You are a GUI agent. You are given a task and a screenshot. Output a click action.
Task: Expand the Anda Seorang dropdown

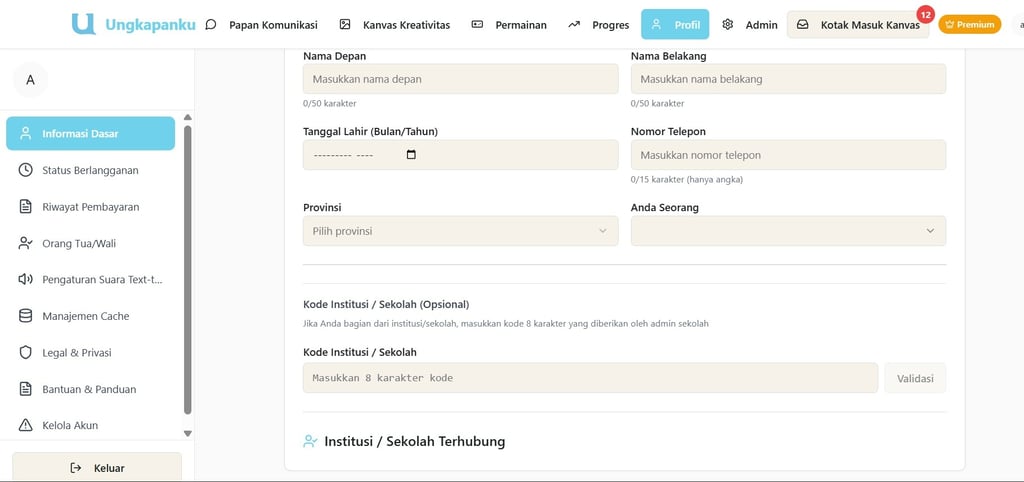(x=788, y=231)
